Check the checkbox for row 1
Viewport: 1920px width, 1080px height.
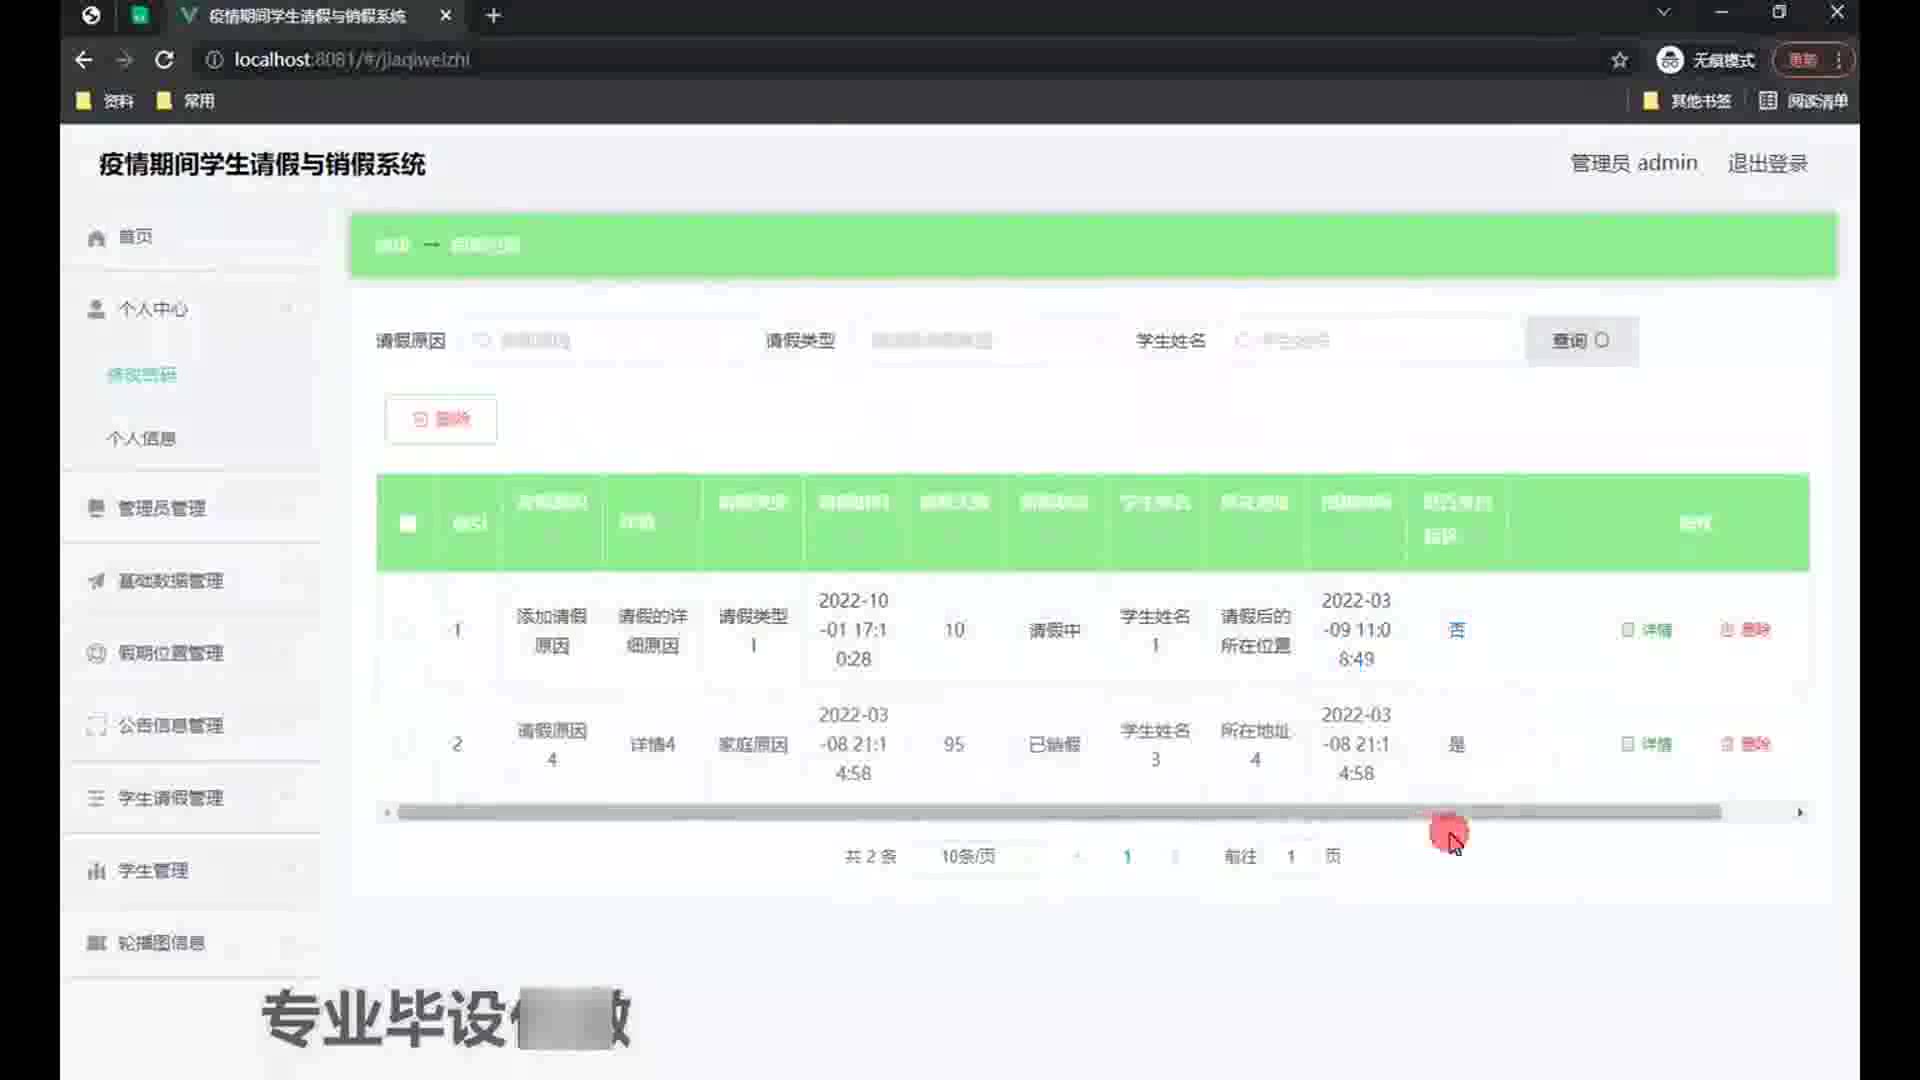[405, 630]
